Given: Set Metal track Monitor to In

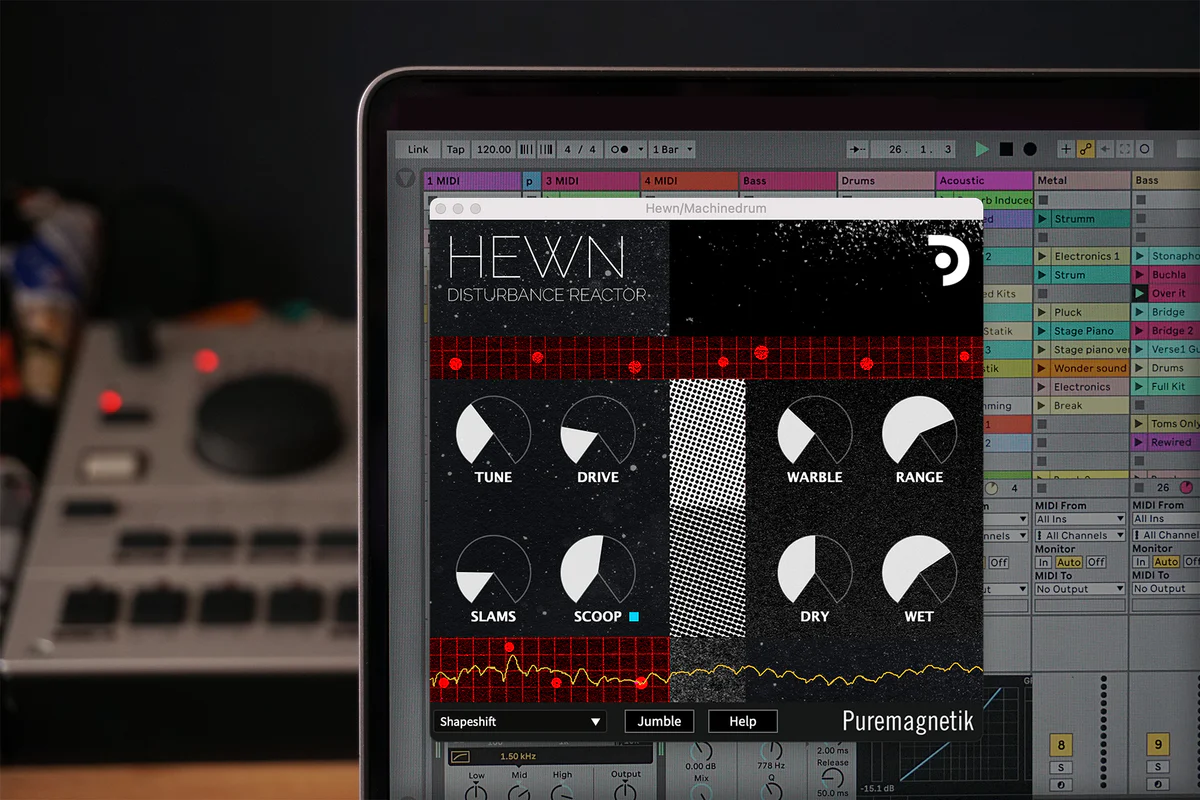Looking at the screenshot, I should [x=1043, y=563].
